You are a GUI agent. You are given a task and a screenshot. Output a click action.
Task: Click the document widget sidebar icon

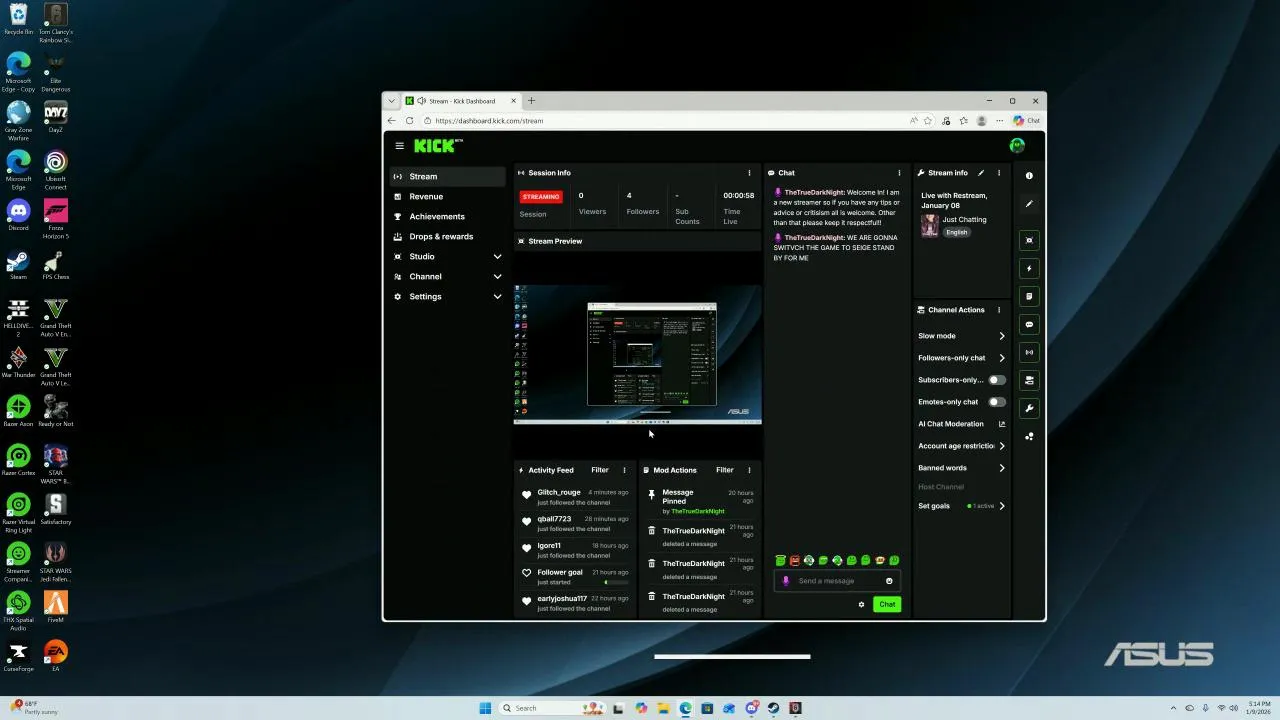point(1029,296)
